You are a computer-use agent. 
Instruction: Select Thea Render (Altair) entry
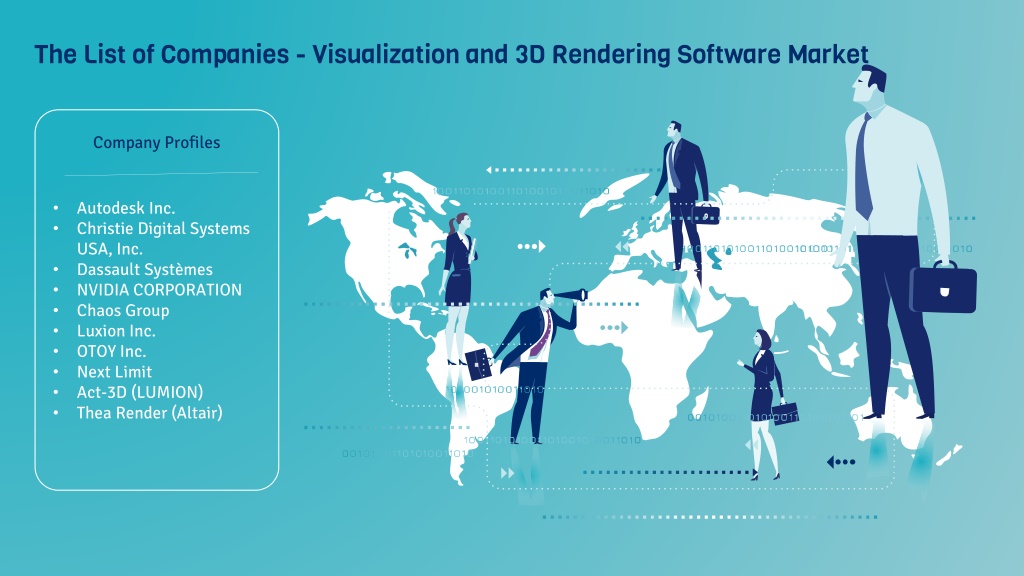click(x=150, y=413)
